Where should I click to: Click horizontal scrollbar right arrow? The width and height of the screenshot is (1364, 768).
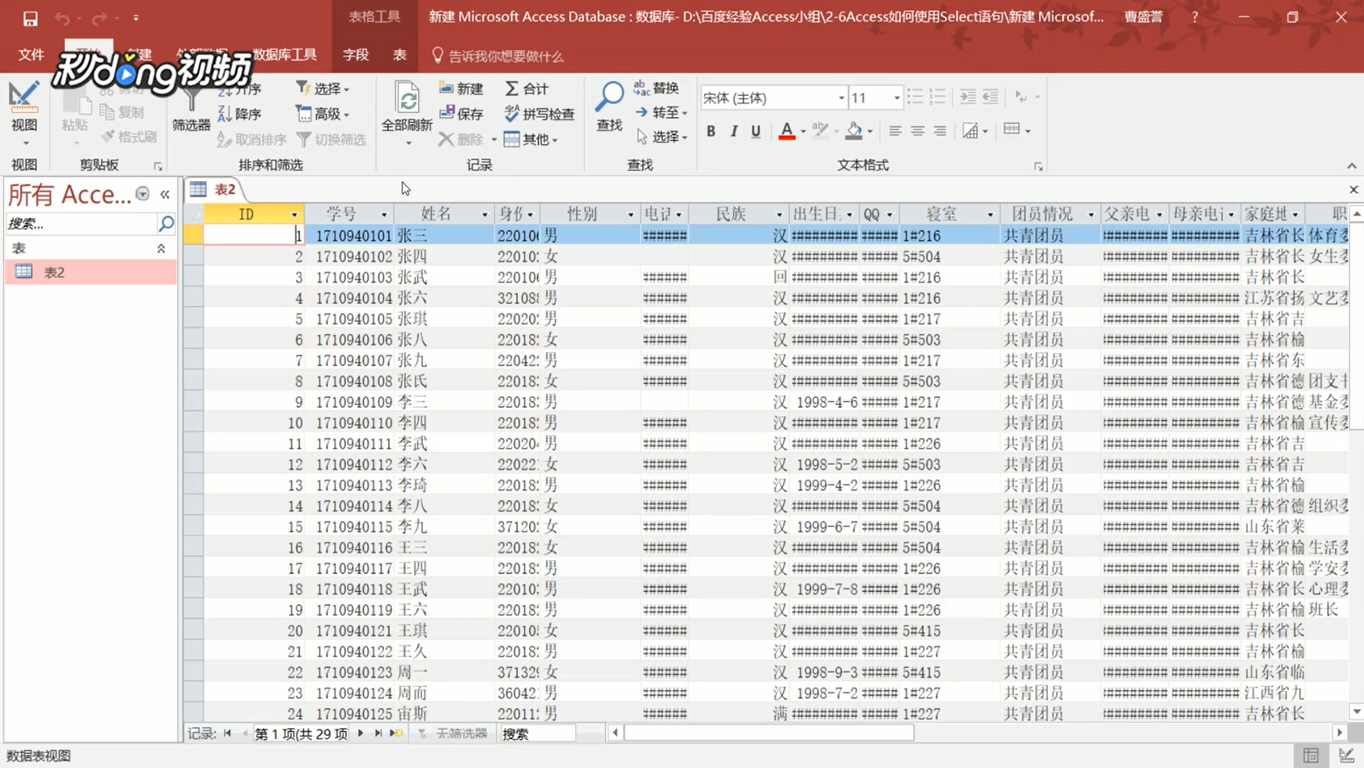pos(1340,734)
